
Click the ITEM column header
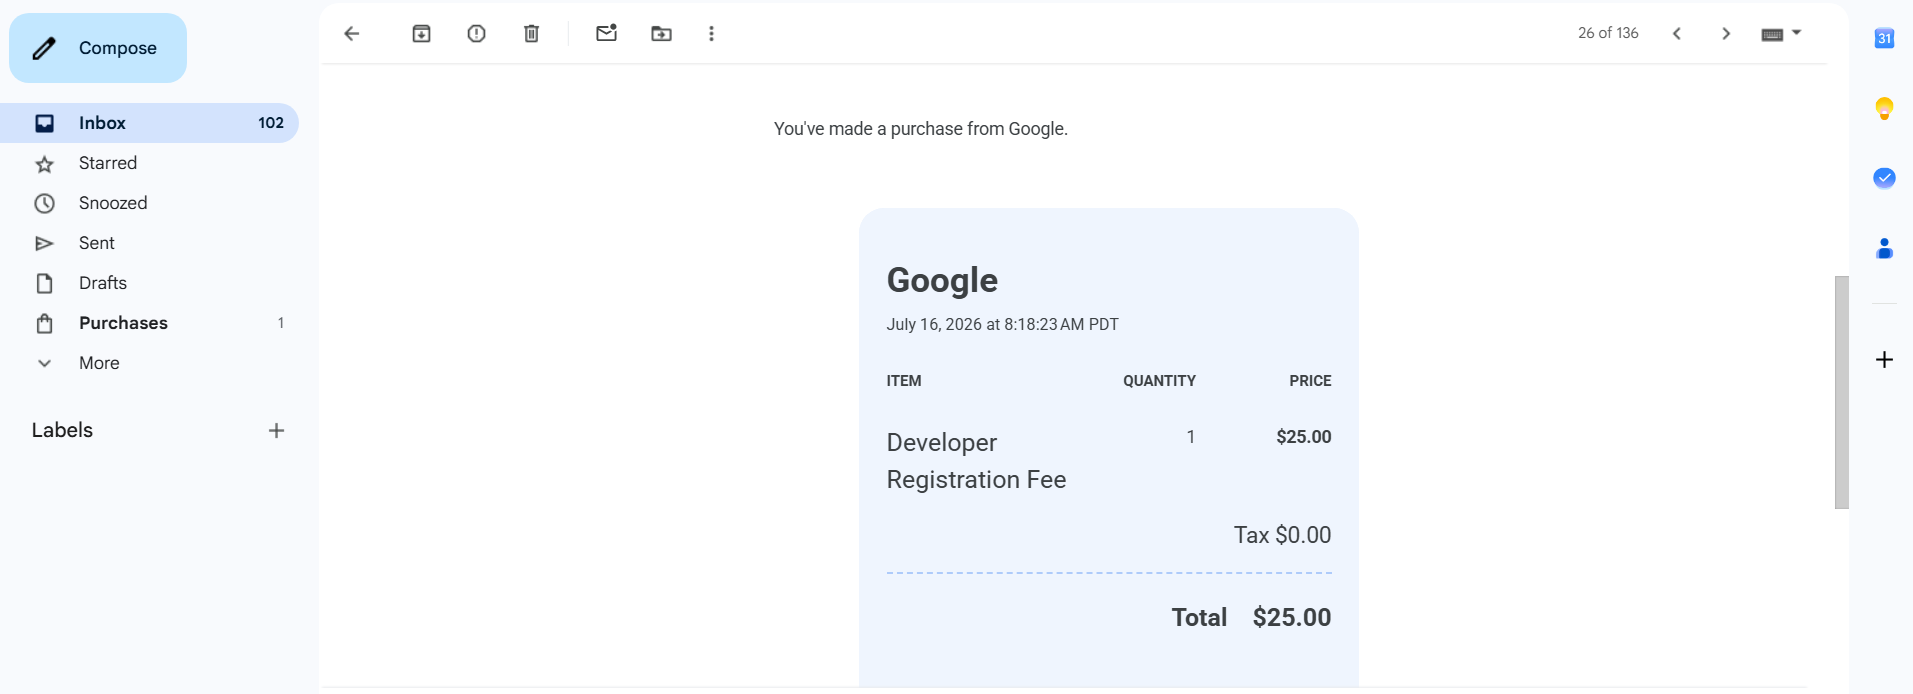(904, 381)
